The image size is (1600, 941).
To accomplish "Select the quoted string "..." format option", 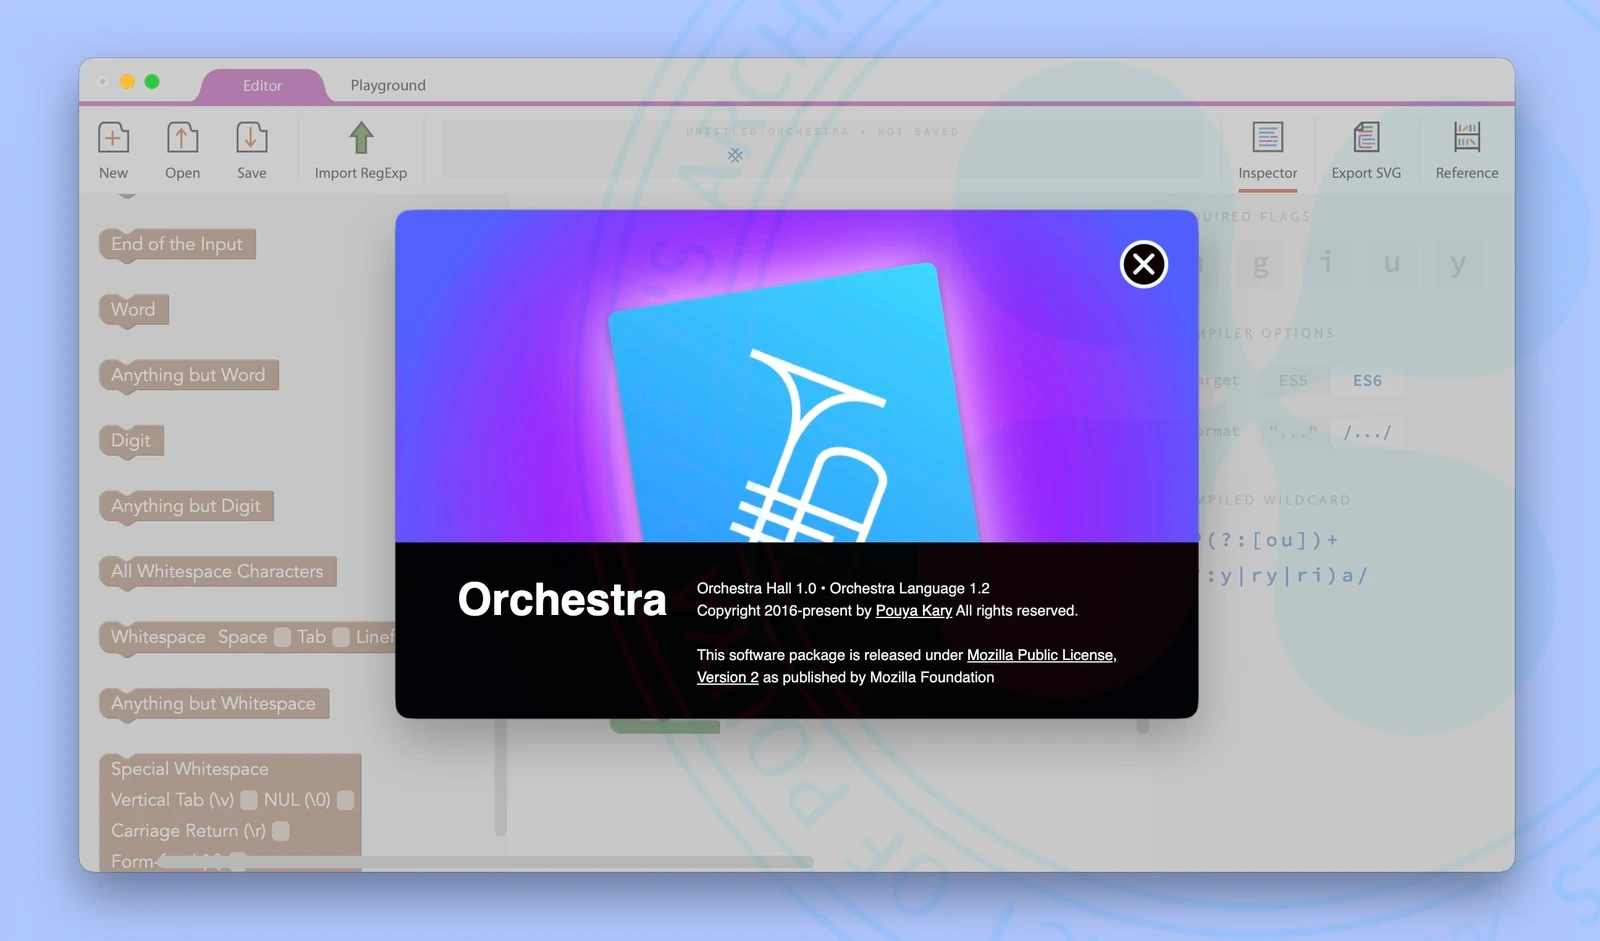I will 1293,432.
